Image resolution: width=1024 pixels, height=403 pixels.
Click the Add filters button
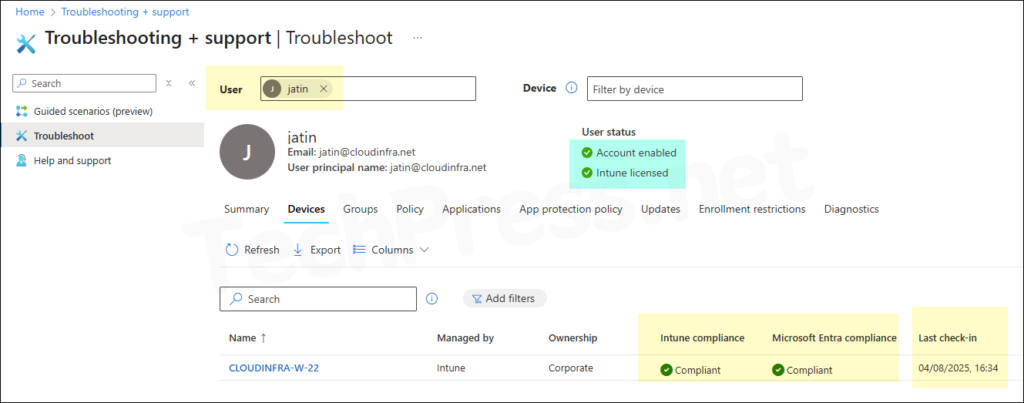(505, 298)
